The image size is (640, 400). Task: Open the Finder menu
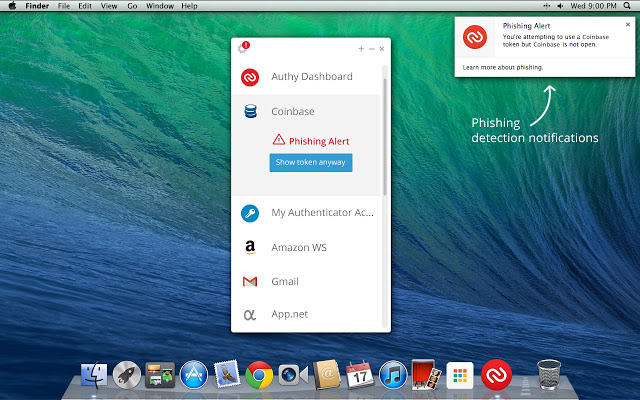point(37,6)
